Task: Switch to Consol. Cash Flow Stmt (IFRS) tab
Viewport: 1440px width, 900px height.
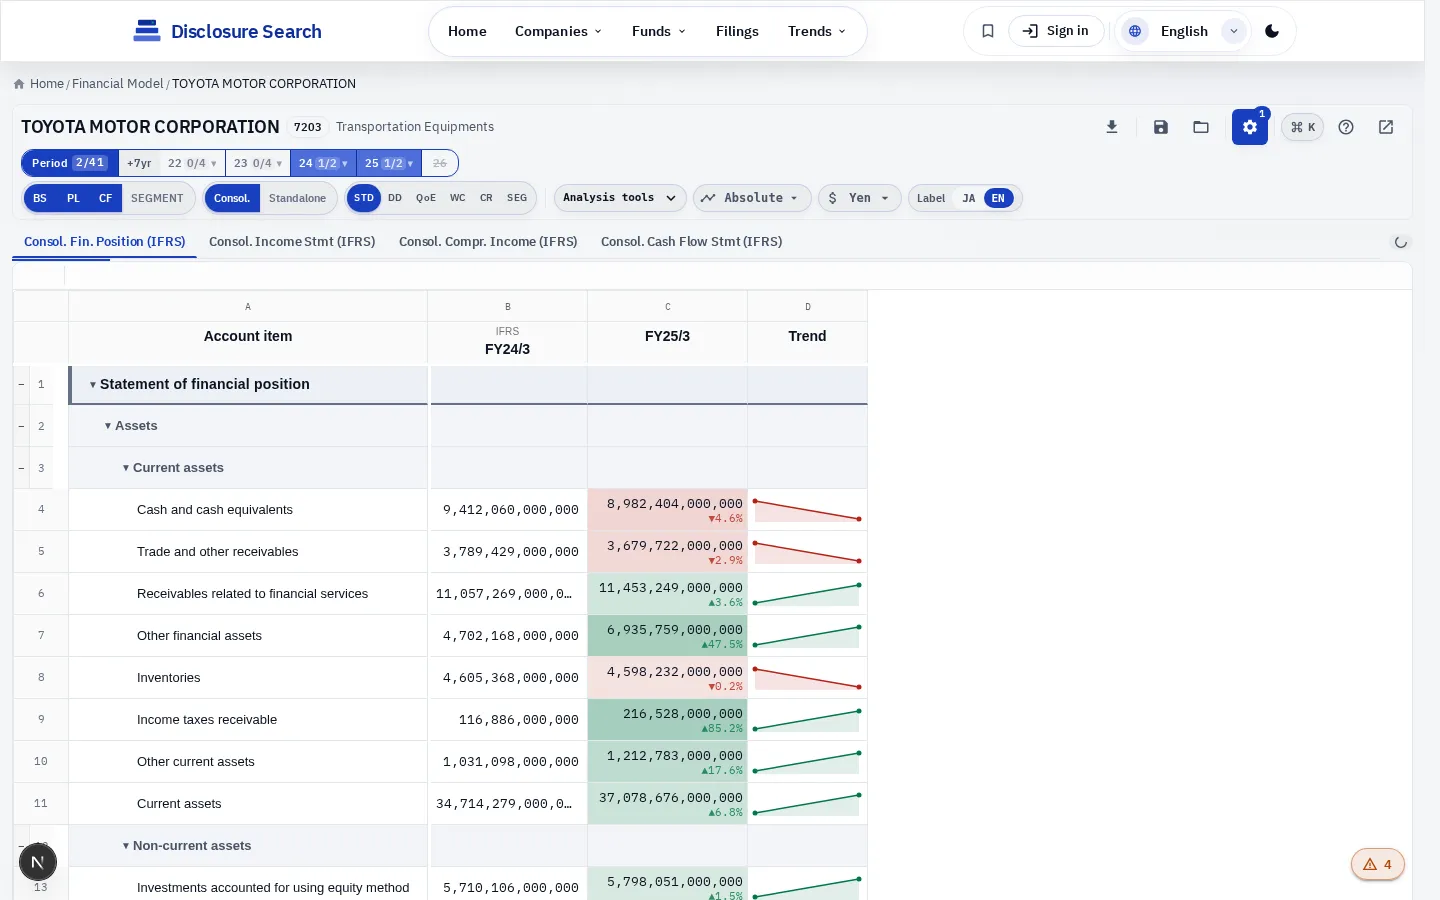Action: tap(691, 242)
